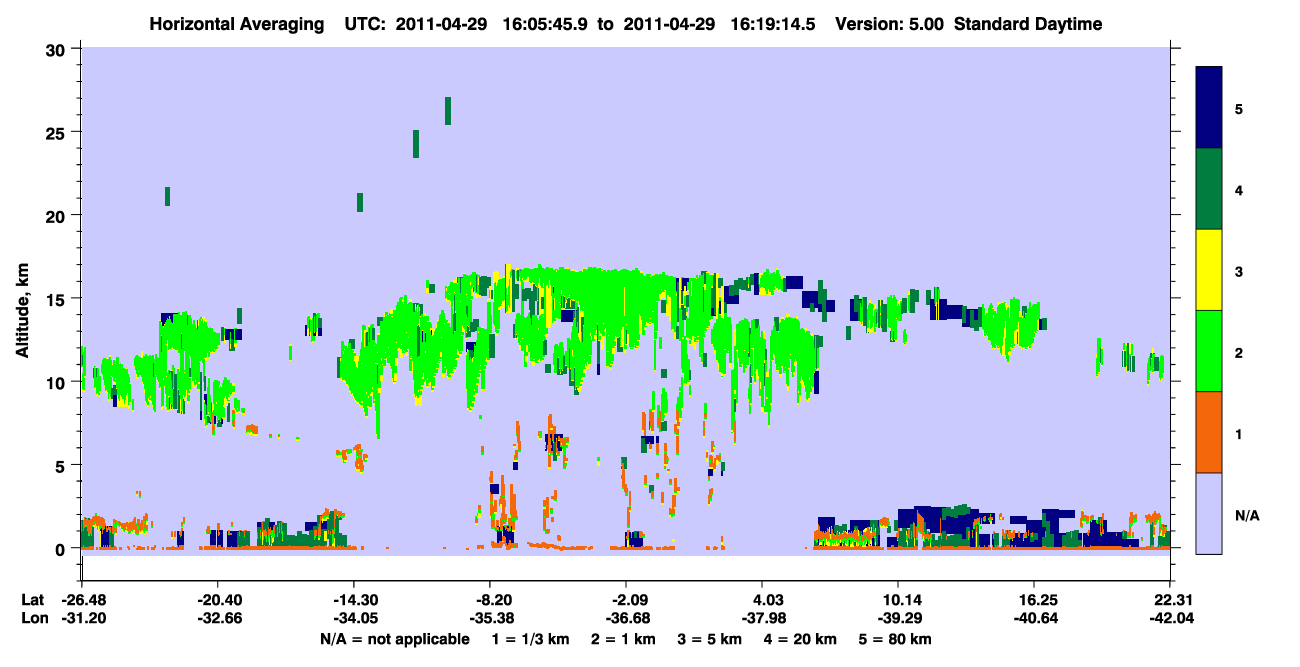Click the altitude tick label 25
The width and height of the screenshot is (1300, 667).
tap(58, 132)
